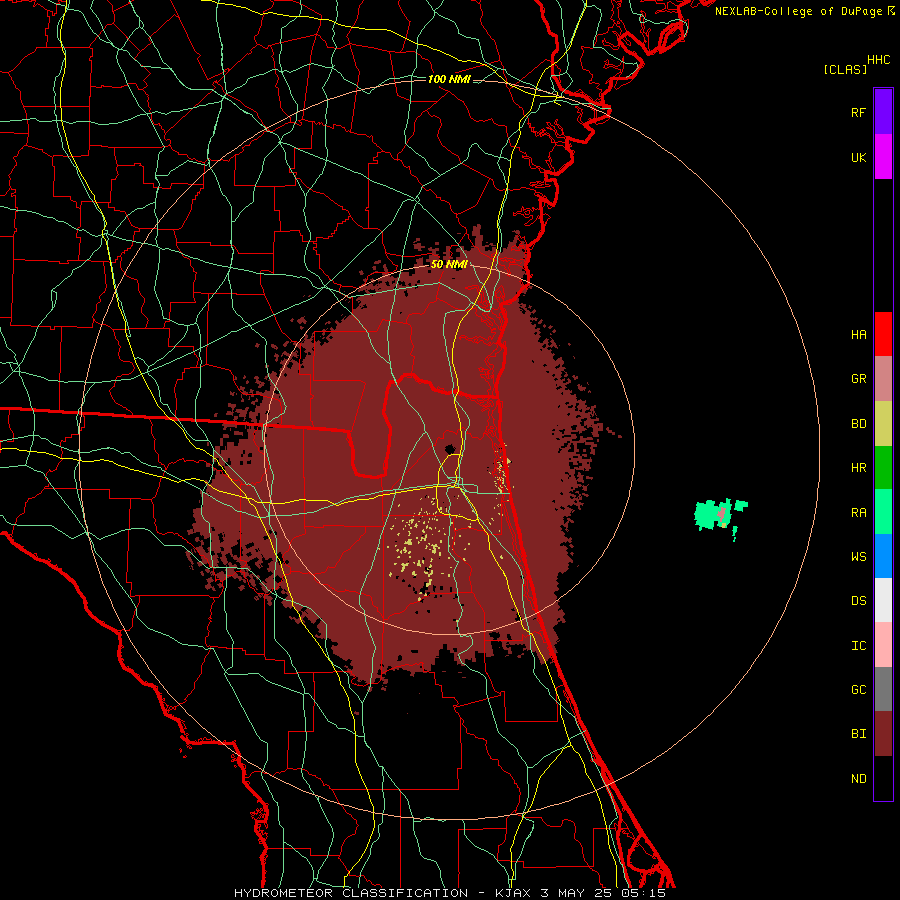Click the ND black legend swatch

[x=883, y=778]
